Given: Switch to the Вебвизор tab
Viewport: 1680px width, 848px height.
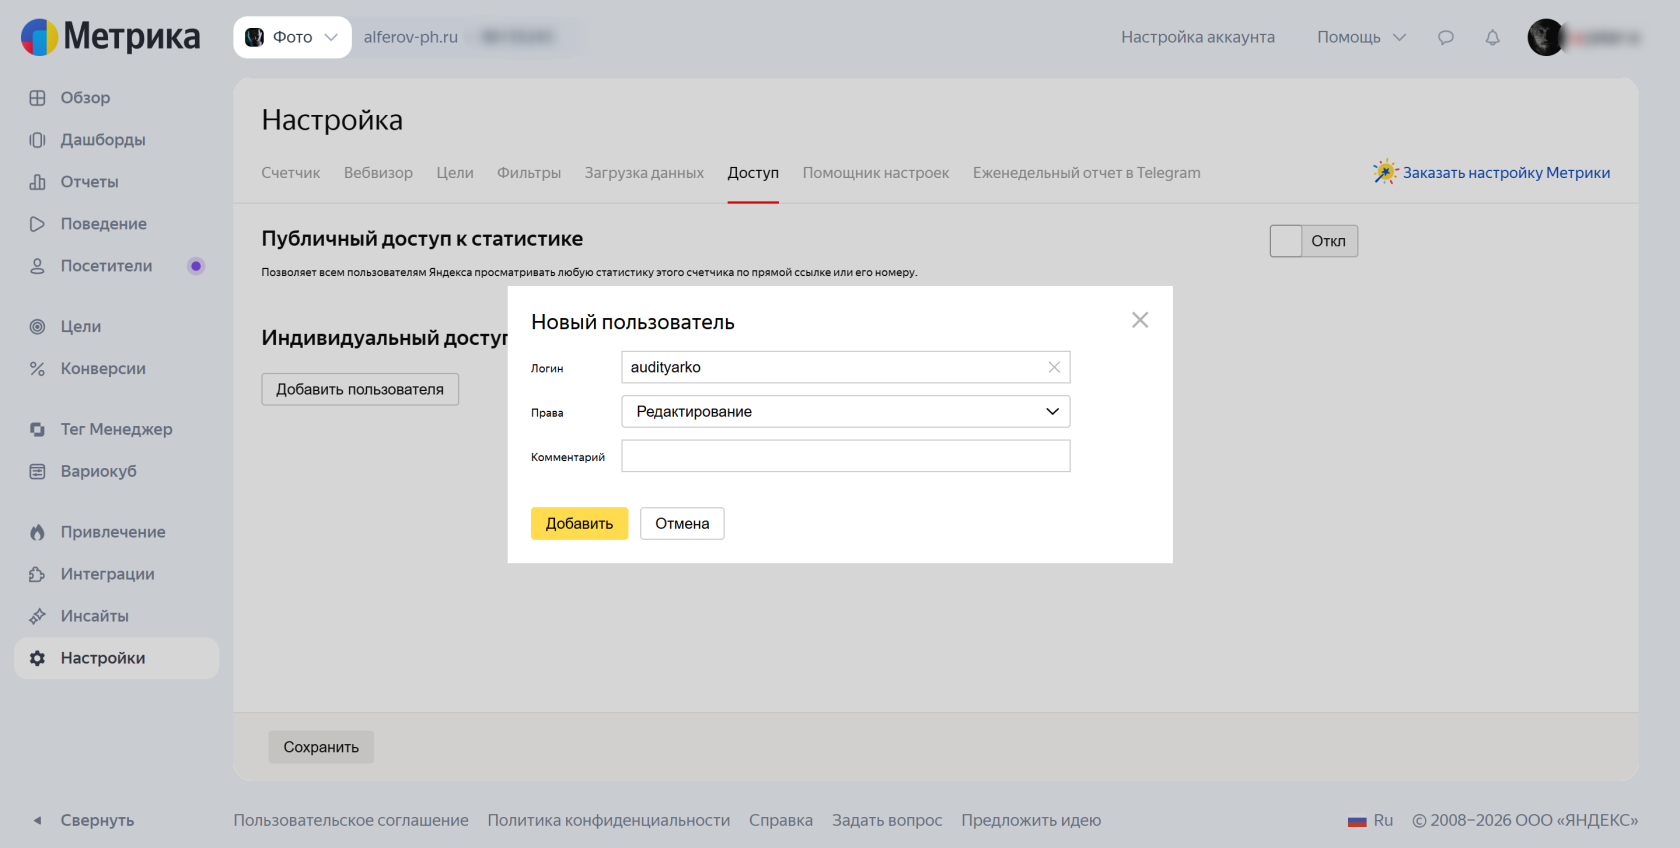Looking at the screenshot, I should point(378,173).
